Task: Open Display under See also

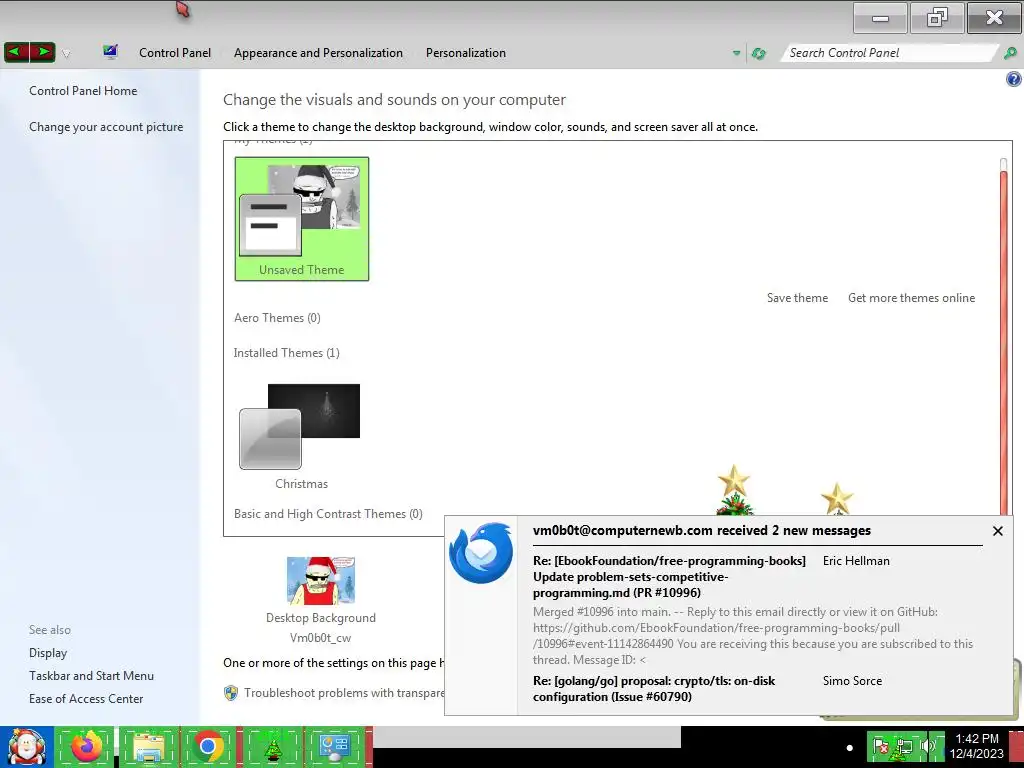Action: tap(48, 653)
